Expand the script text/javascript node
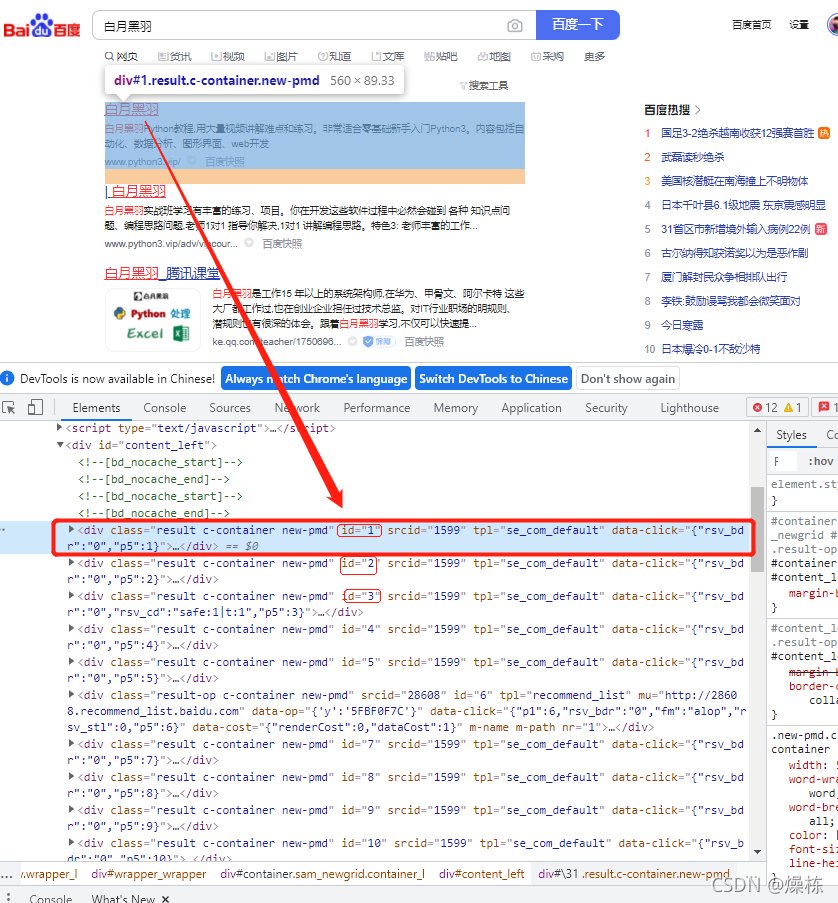 point(59,428)
